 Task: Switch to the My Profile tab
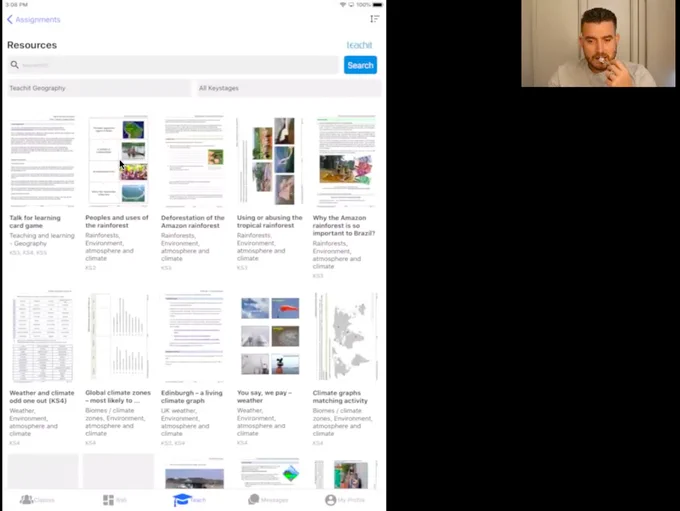point(345,500)
